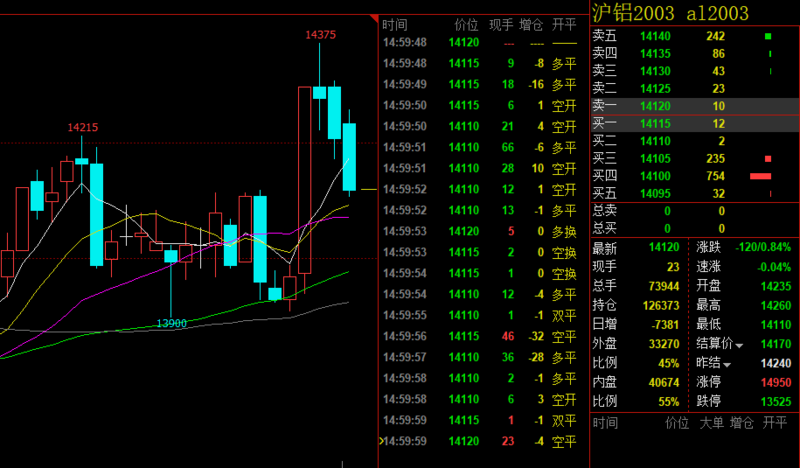
Task: Click the 总手 value 73944
Action: tap(664, 286)
